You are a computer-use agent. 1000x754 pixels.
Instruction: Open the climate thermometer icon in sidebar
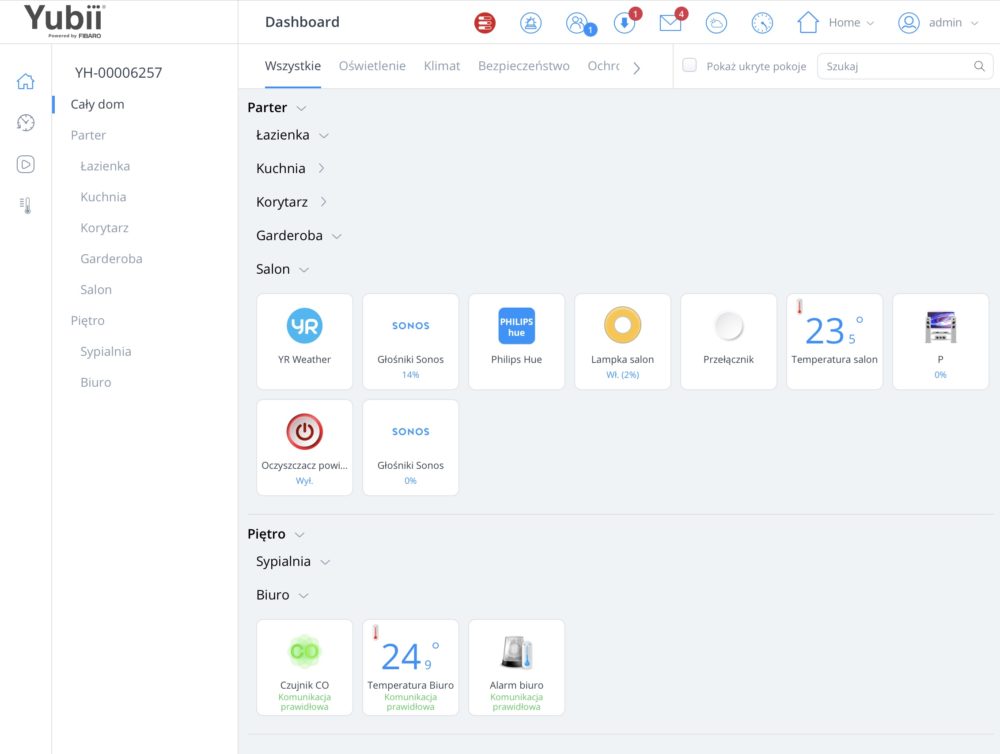(x=26, y=205)
